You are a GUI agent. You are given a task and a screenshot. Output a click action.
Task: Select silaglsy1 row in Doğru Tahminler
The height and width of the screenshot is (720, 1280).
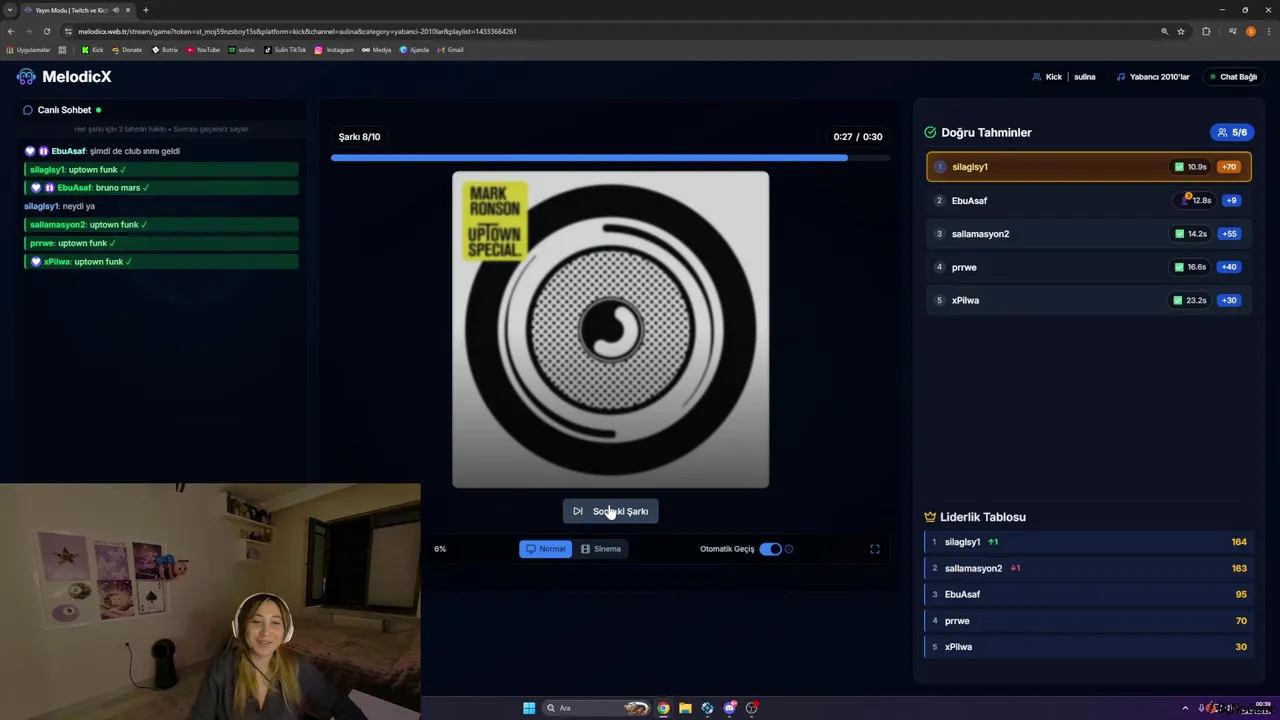click(1089, 167)
